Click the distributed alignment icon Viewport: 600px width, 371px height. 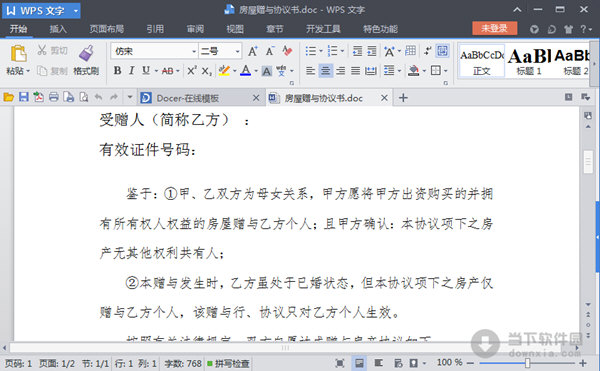click(370, 71)
